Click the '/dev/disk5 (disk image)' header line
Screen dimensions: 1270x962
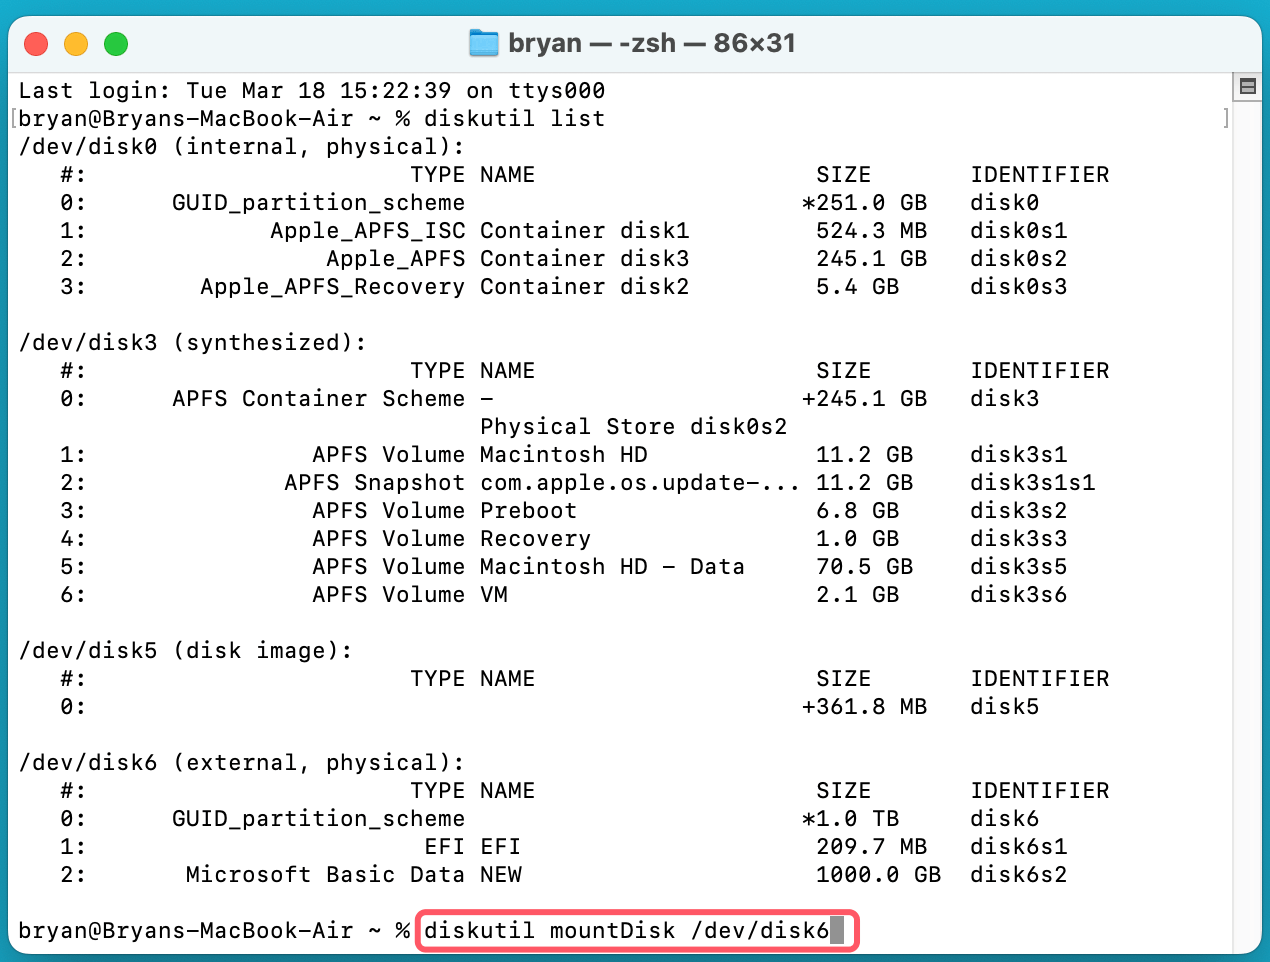186,651
